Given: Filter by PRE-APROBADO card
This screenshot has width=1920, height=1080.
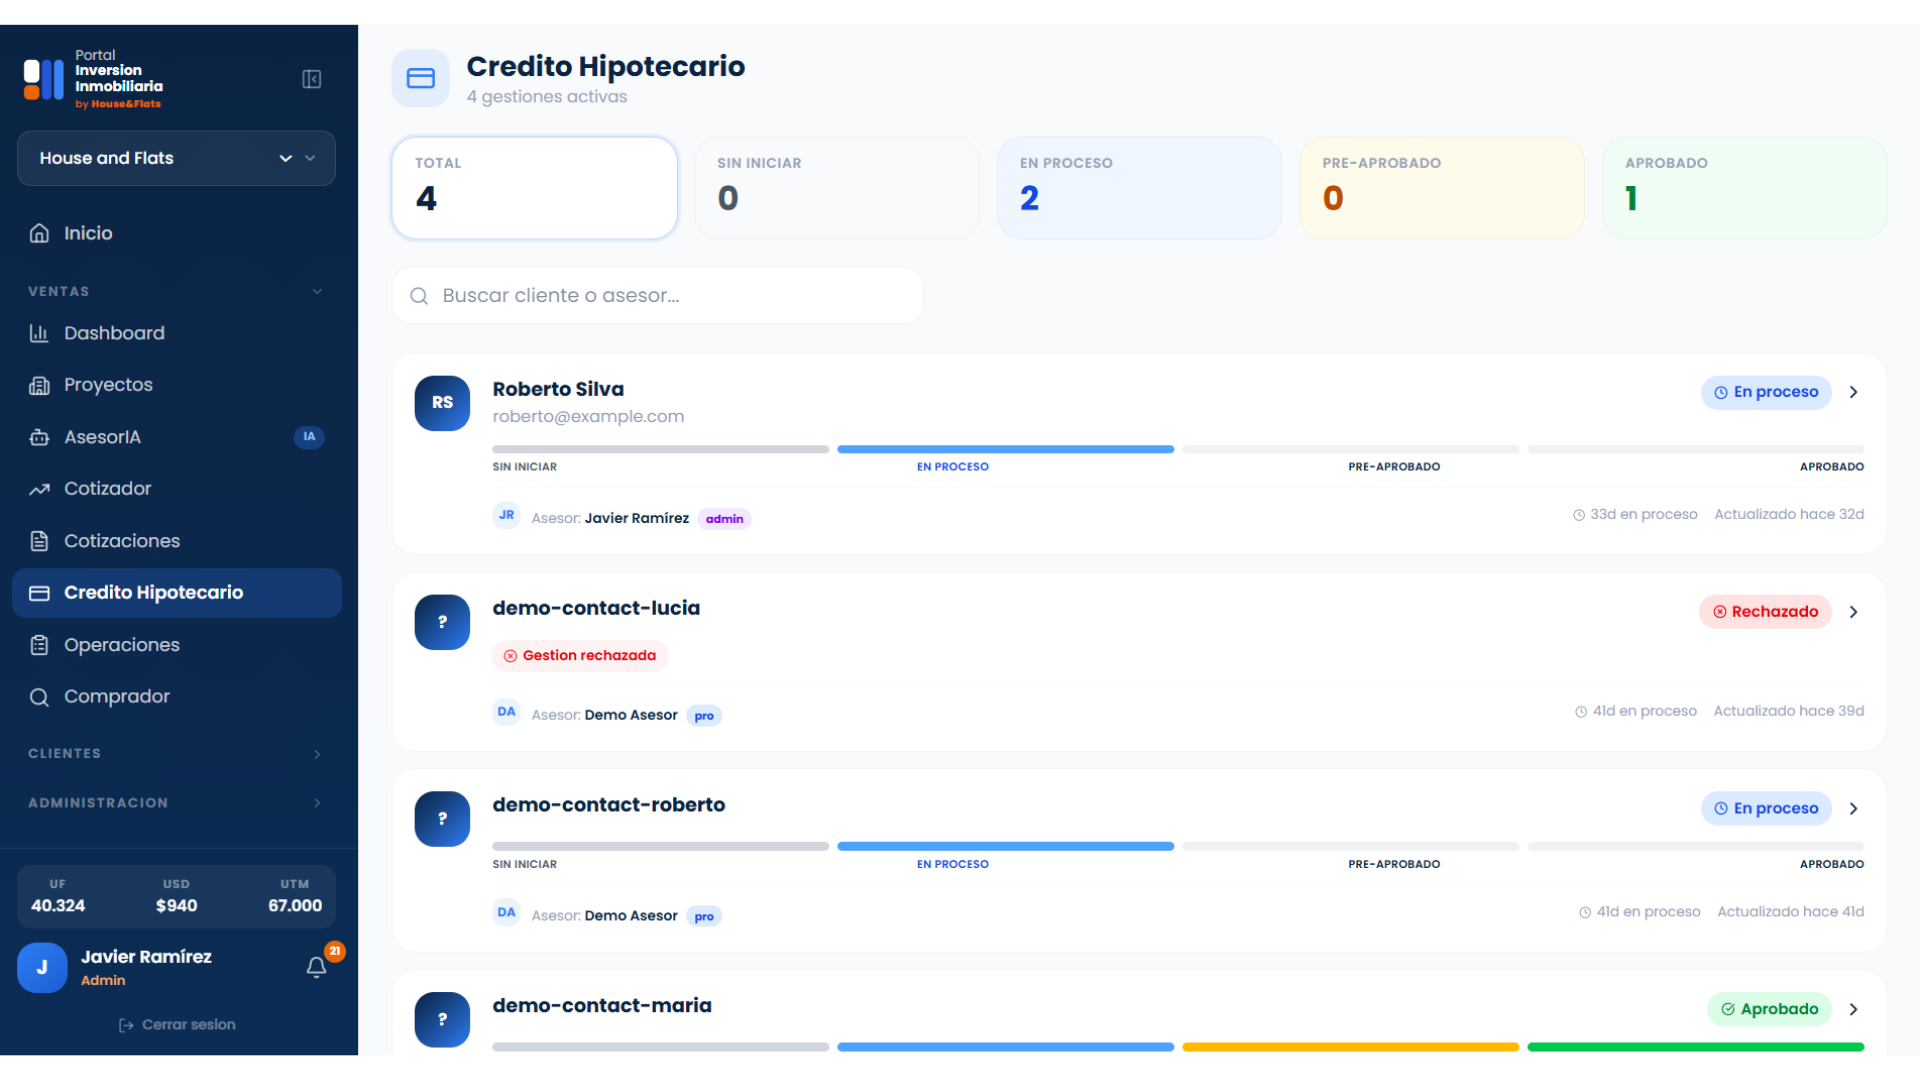Looking at the screenshot, I should pos(1442,188).
